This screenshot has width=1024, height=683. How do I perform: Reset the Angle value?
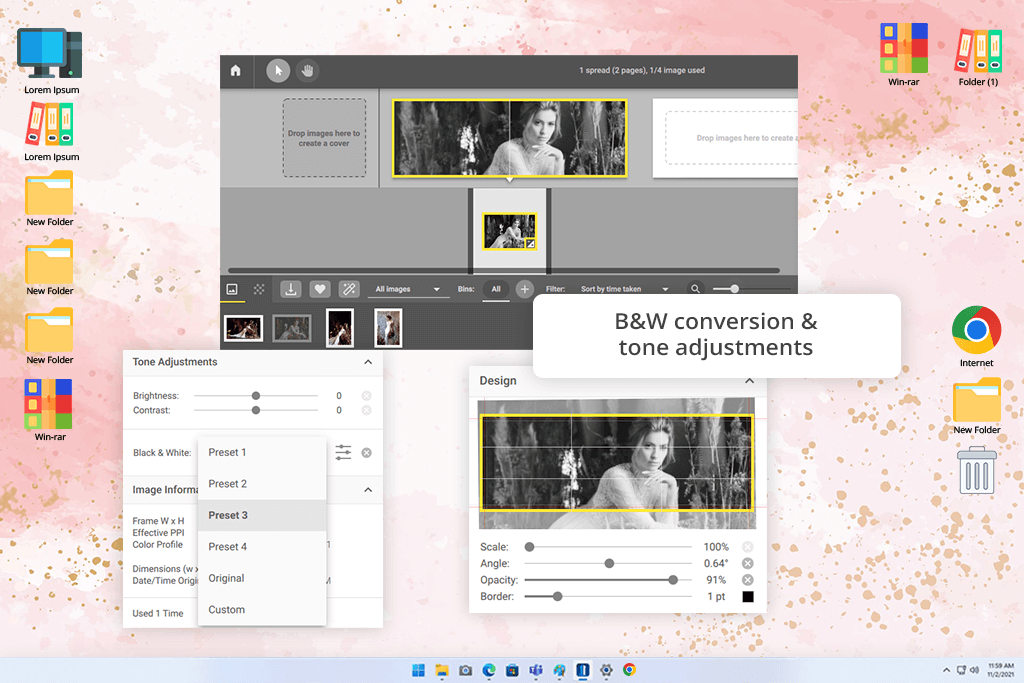tap(748, 564)
